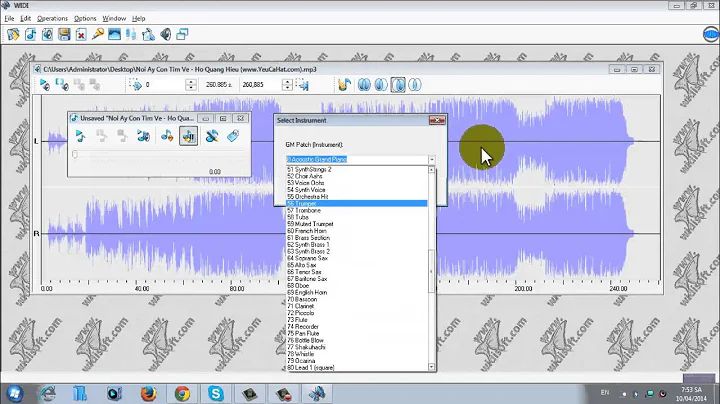Select '75 Pan Flute' in the list
This screenshot has width=720, height=404.
coord(357,333)
